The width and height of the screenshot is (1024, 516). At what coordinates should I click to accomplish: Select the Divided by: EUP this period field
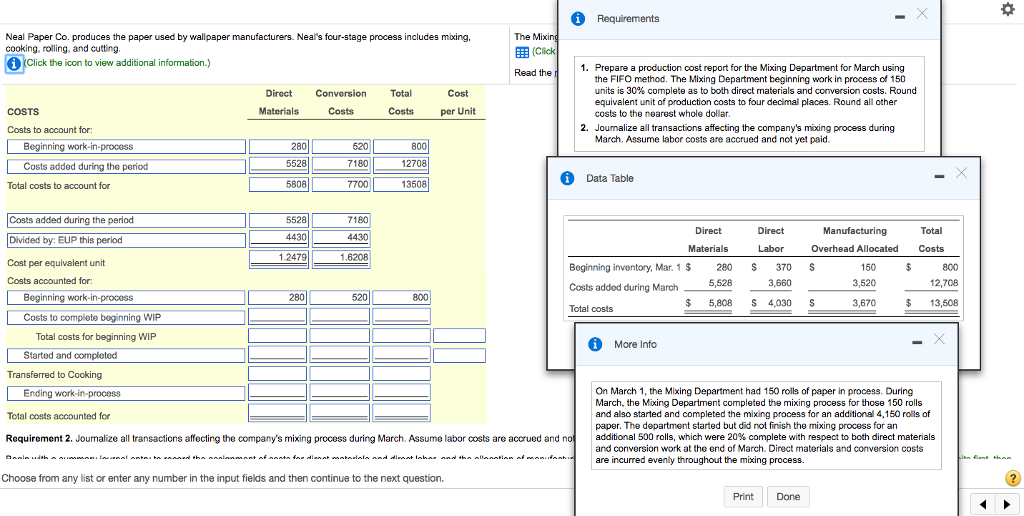(127, 240)
